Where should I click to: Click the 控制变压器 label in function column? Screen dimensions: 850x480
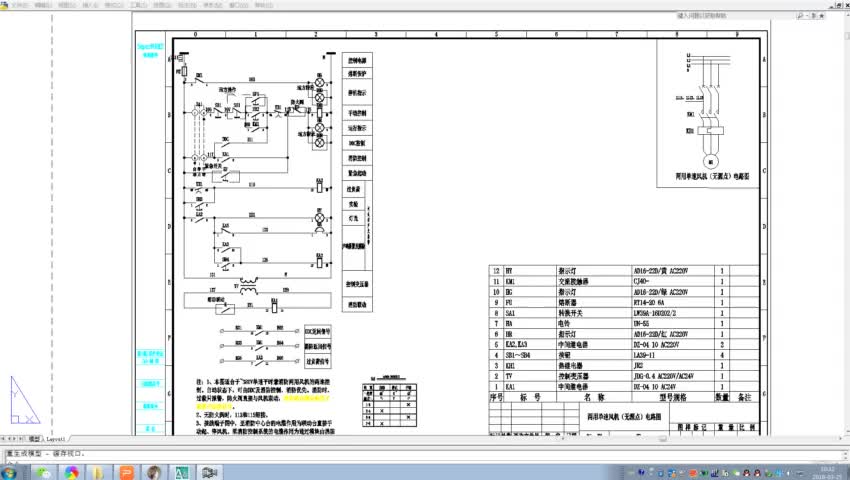357,284
